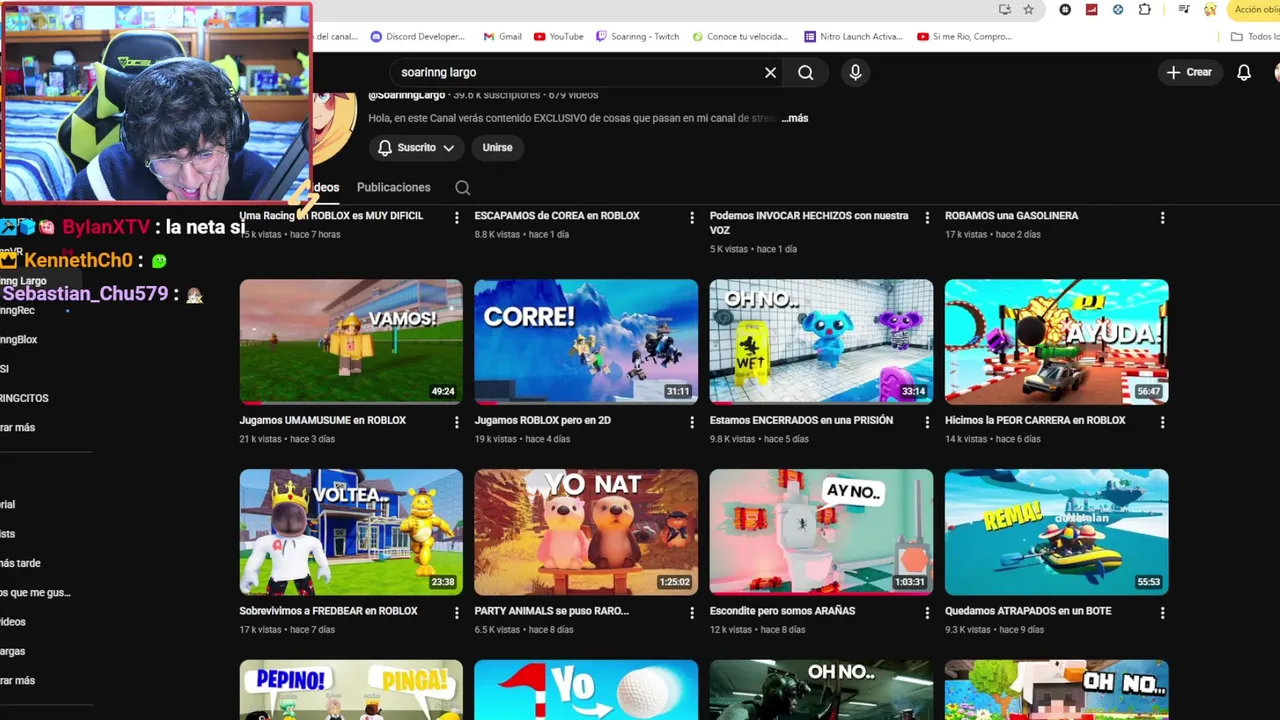Open the media control music-note icon
1280x720 pixels.
pos(1184,9)
